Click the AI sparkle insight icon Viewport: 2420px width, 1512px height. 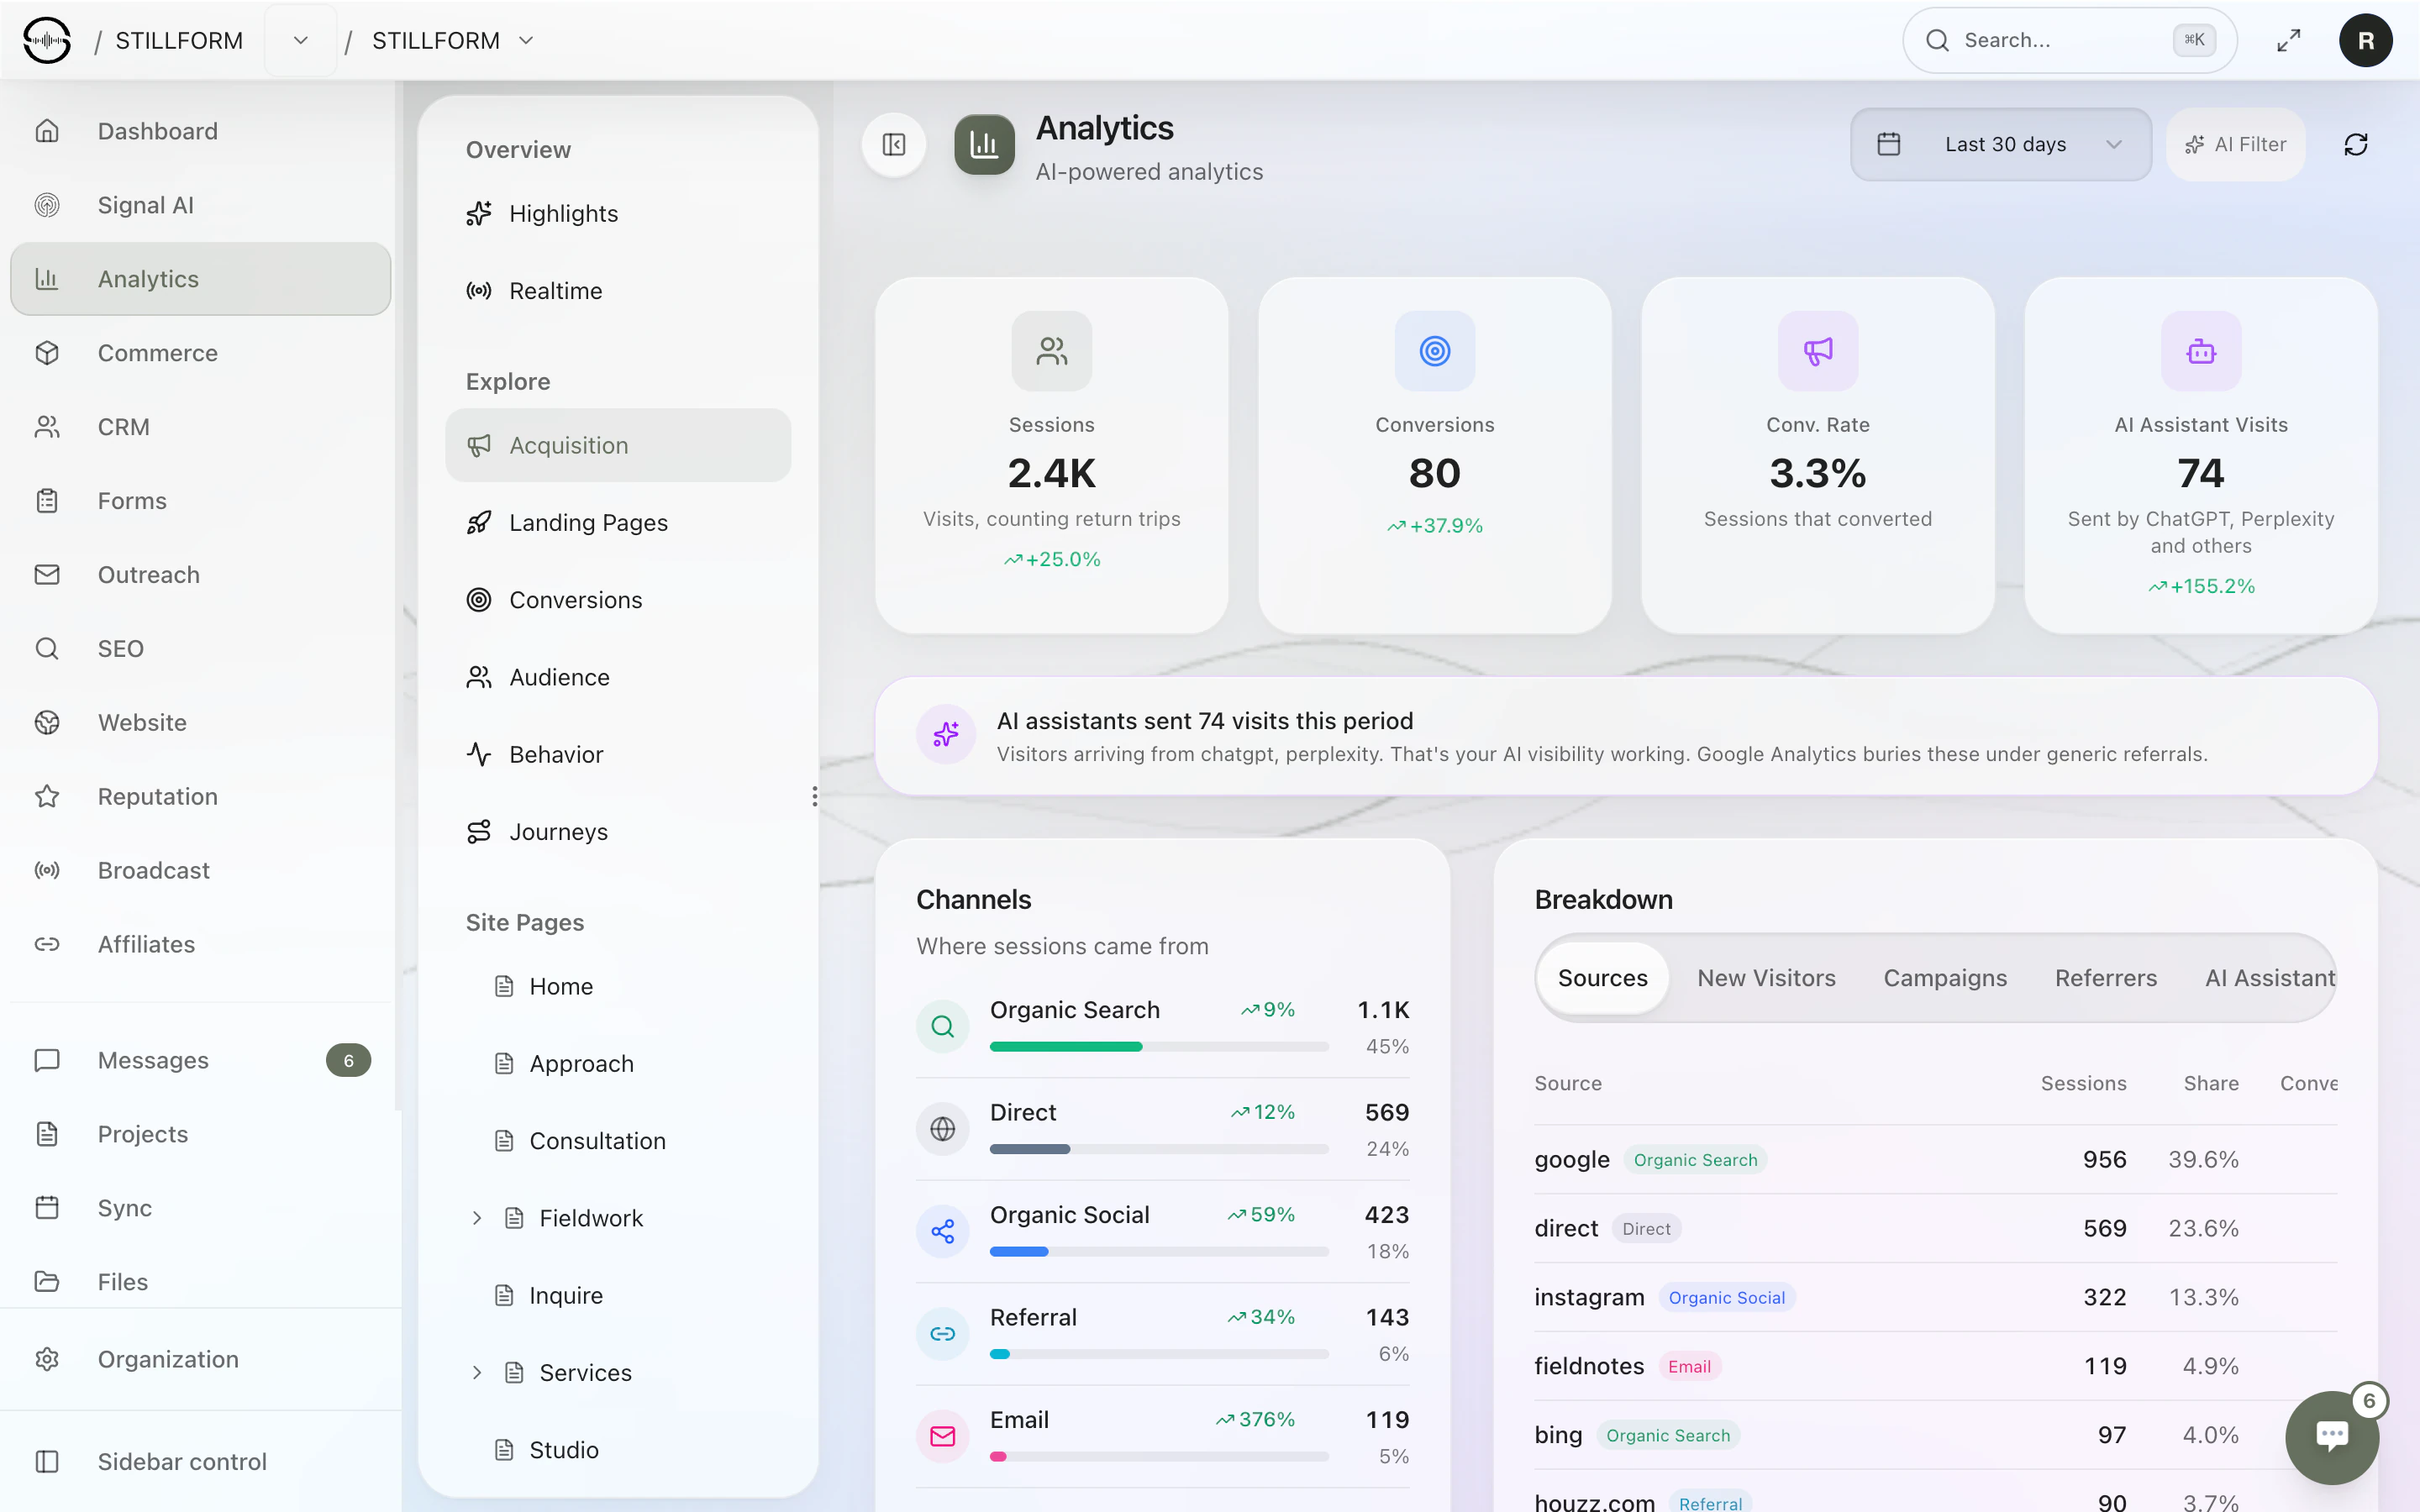click(x=945, y=735)
